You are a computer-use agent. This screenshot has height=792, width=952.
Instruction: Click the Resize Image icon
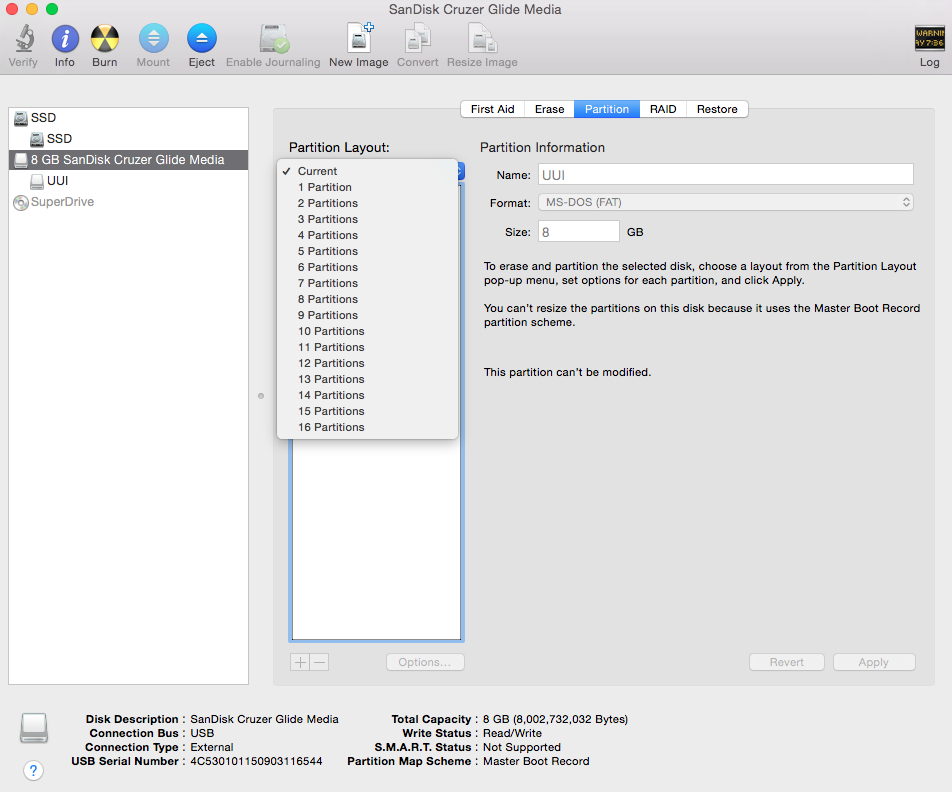[x=482, y=39]
